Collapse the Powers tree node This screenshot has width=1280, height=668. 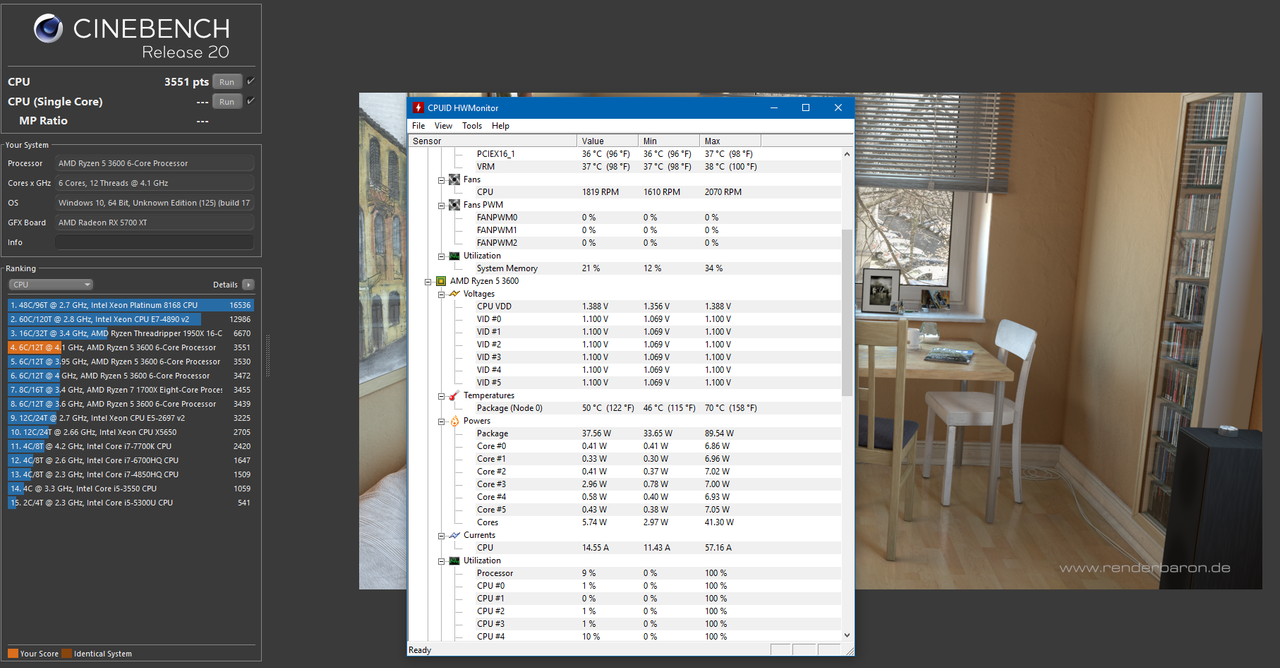(441, 421)
